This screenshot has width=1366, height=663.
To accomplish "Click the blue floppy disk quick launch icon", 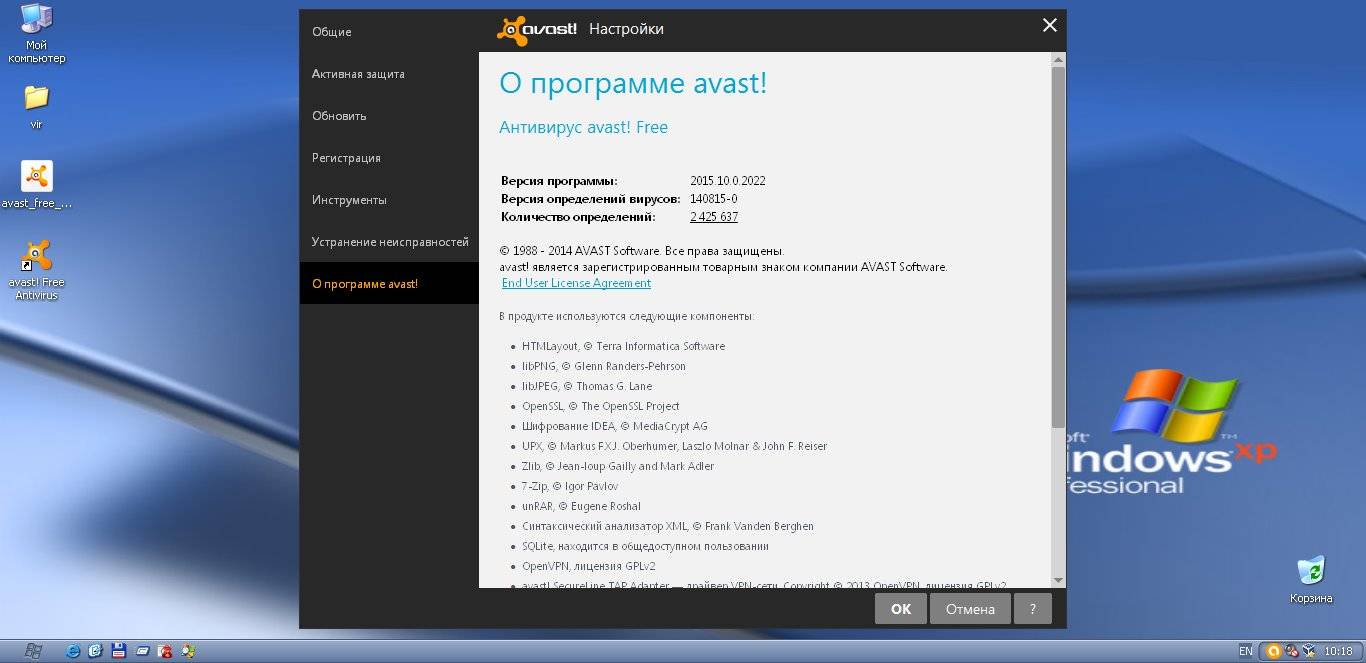I will (x=118, y=651).
